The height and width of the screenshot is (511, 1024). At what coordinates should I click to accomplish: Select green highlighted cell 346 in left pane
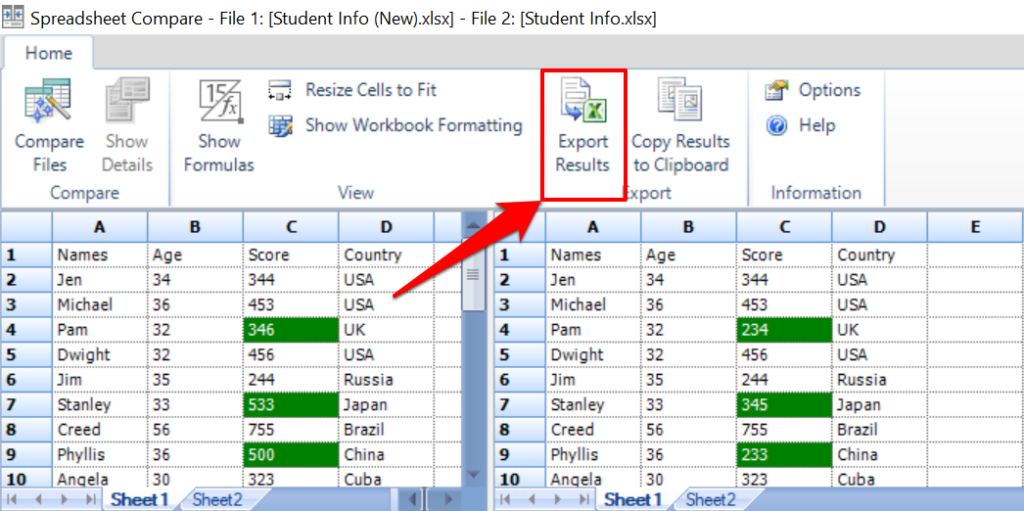(290, 330)
